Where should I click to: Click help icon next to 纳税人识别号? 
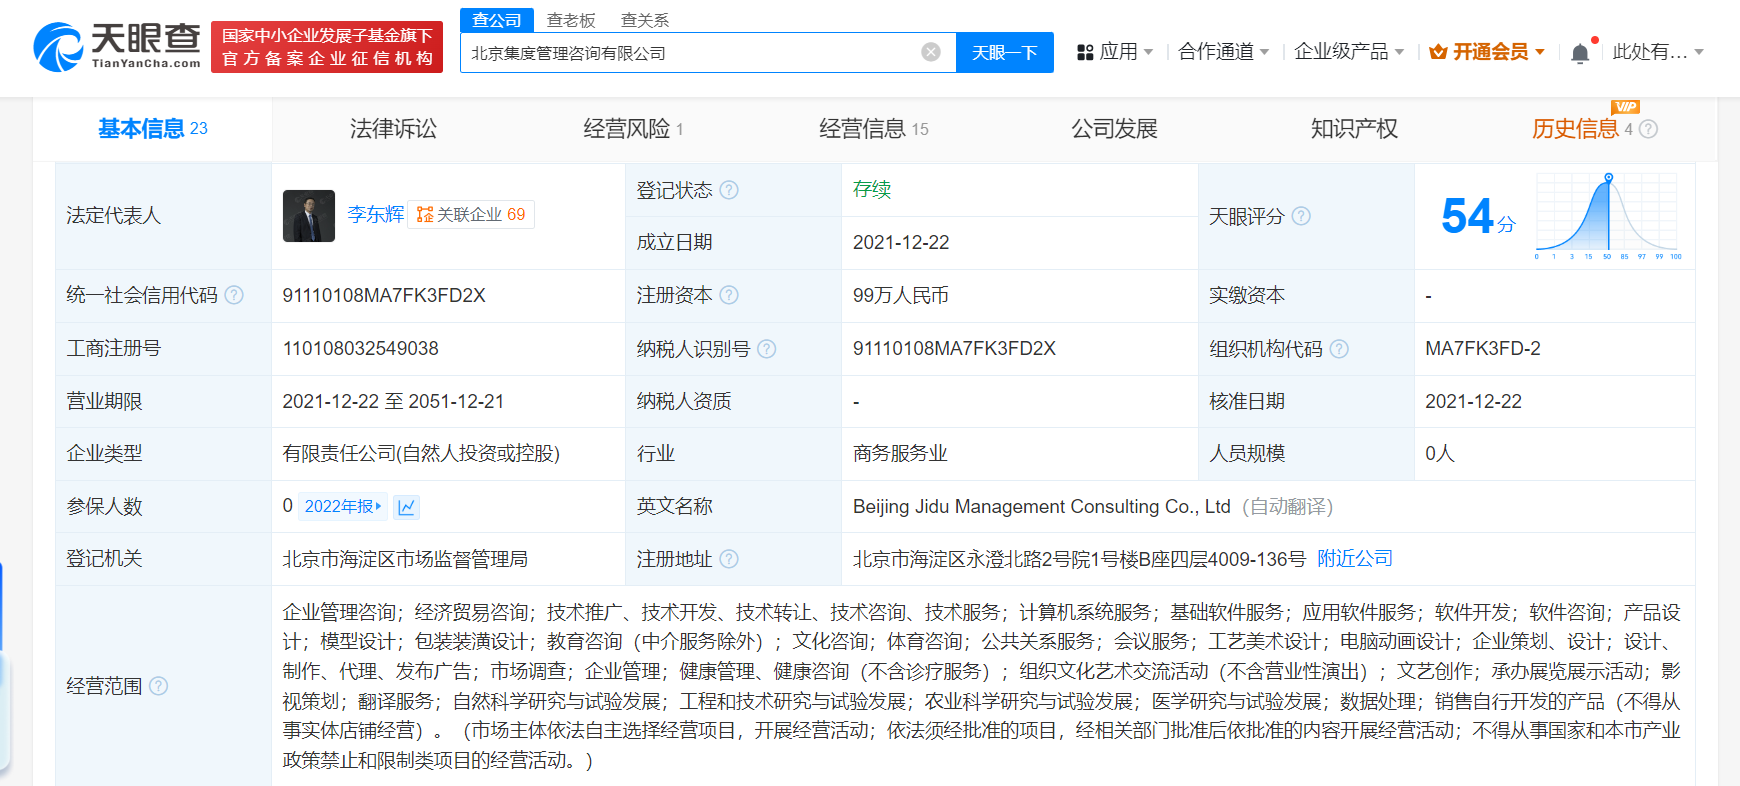pyautogui.click(x=767, y=349)
